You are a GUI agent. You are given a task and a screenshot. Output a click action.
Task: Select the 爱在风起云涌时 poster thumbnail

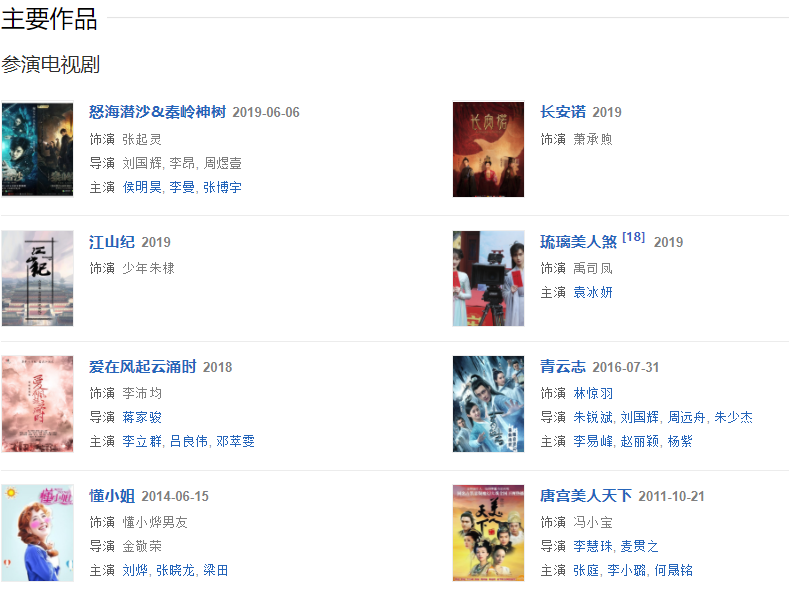click(x=37, y=404)
